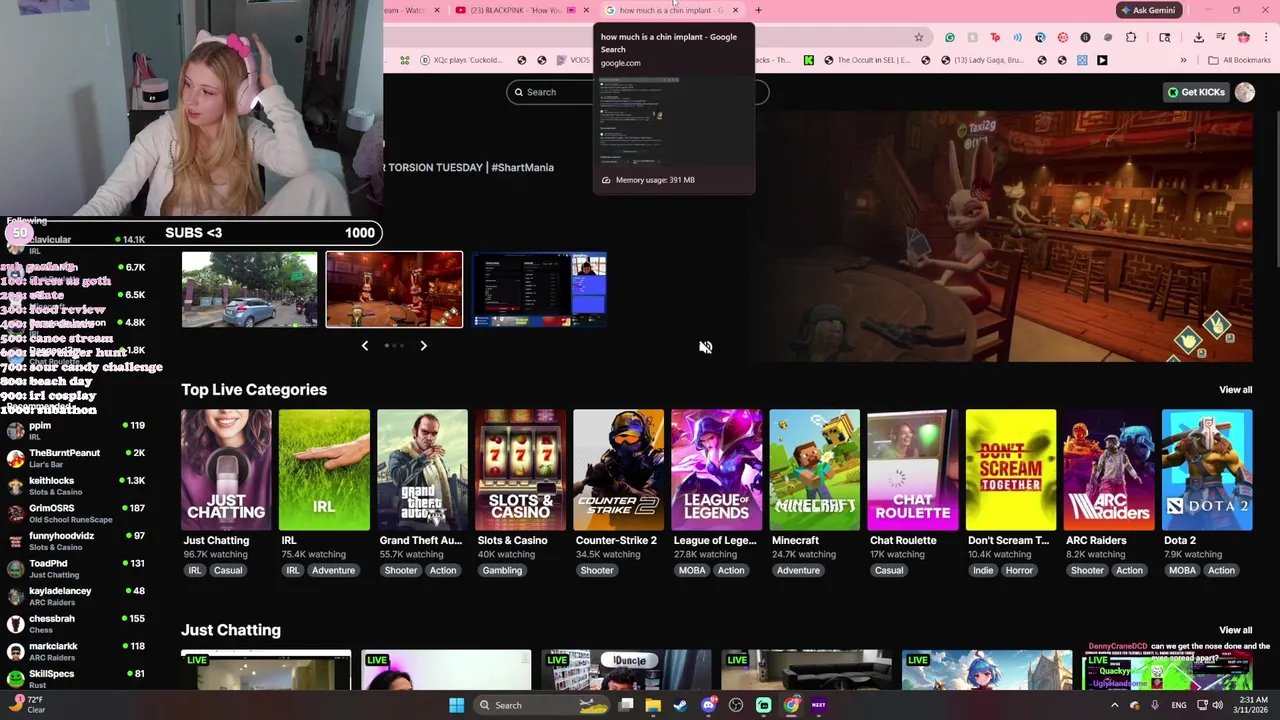Click Indie tag under Don't Scream

point(983,570)
